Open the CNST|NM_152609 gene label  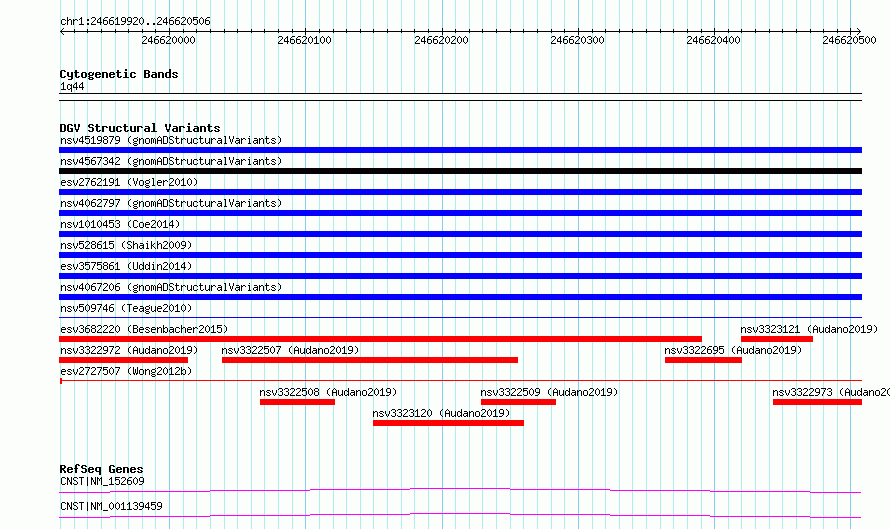coord(102,481)
